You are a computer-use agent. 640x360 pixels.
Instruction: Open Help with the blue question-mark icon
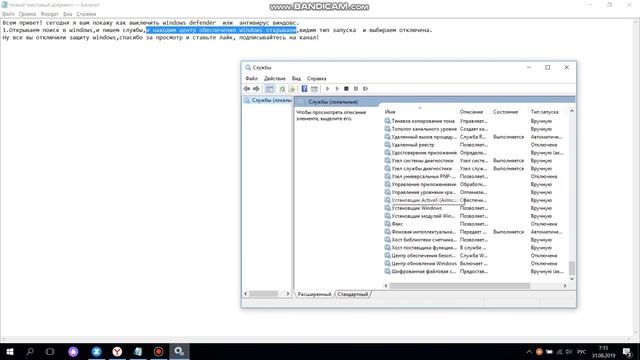coord(304,89)
